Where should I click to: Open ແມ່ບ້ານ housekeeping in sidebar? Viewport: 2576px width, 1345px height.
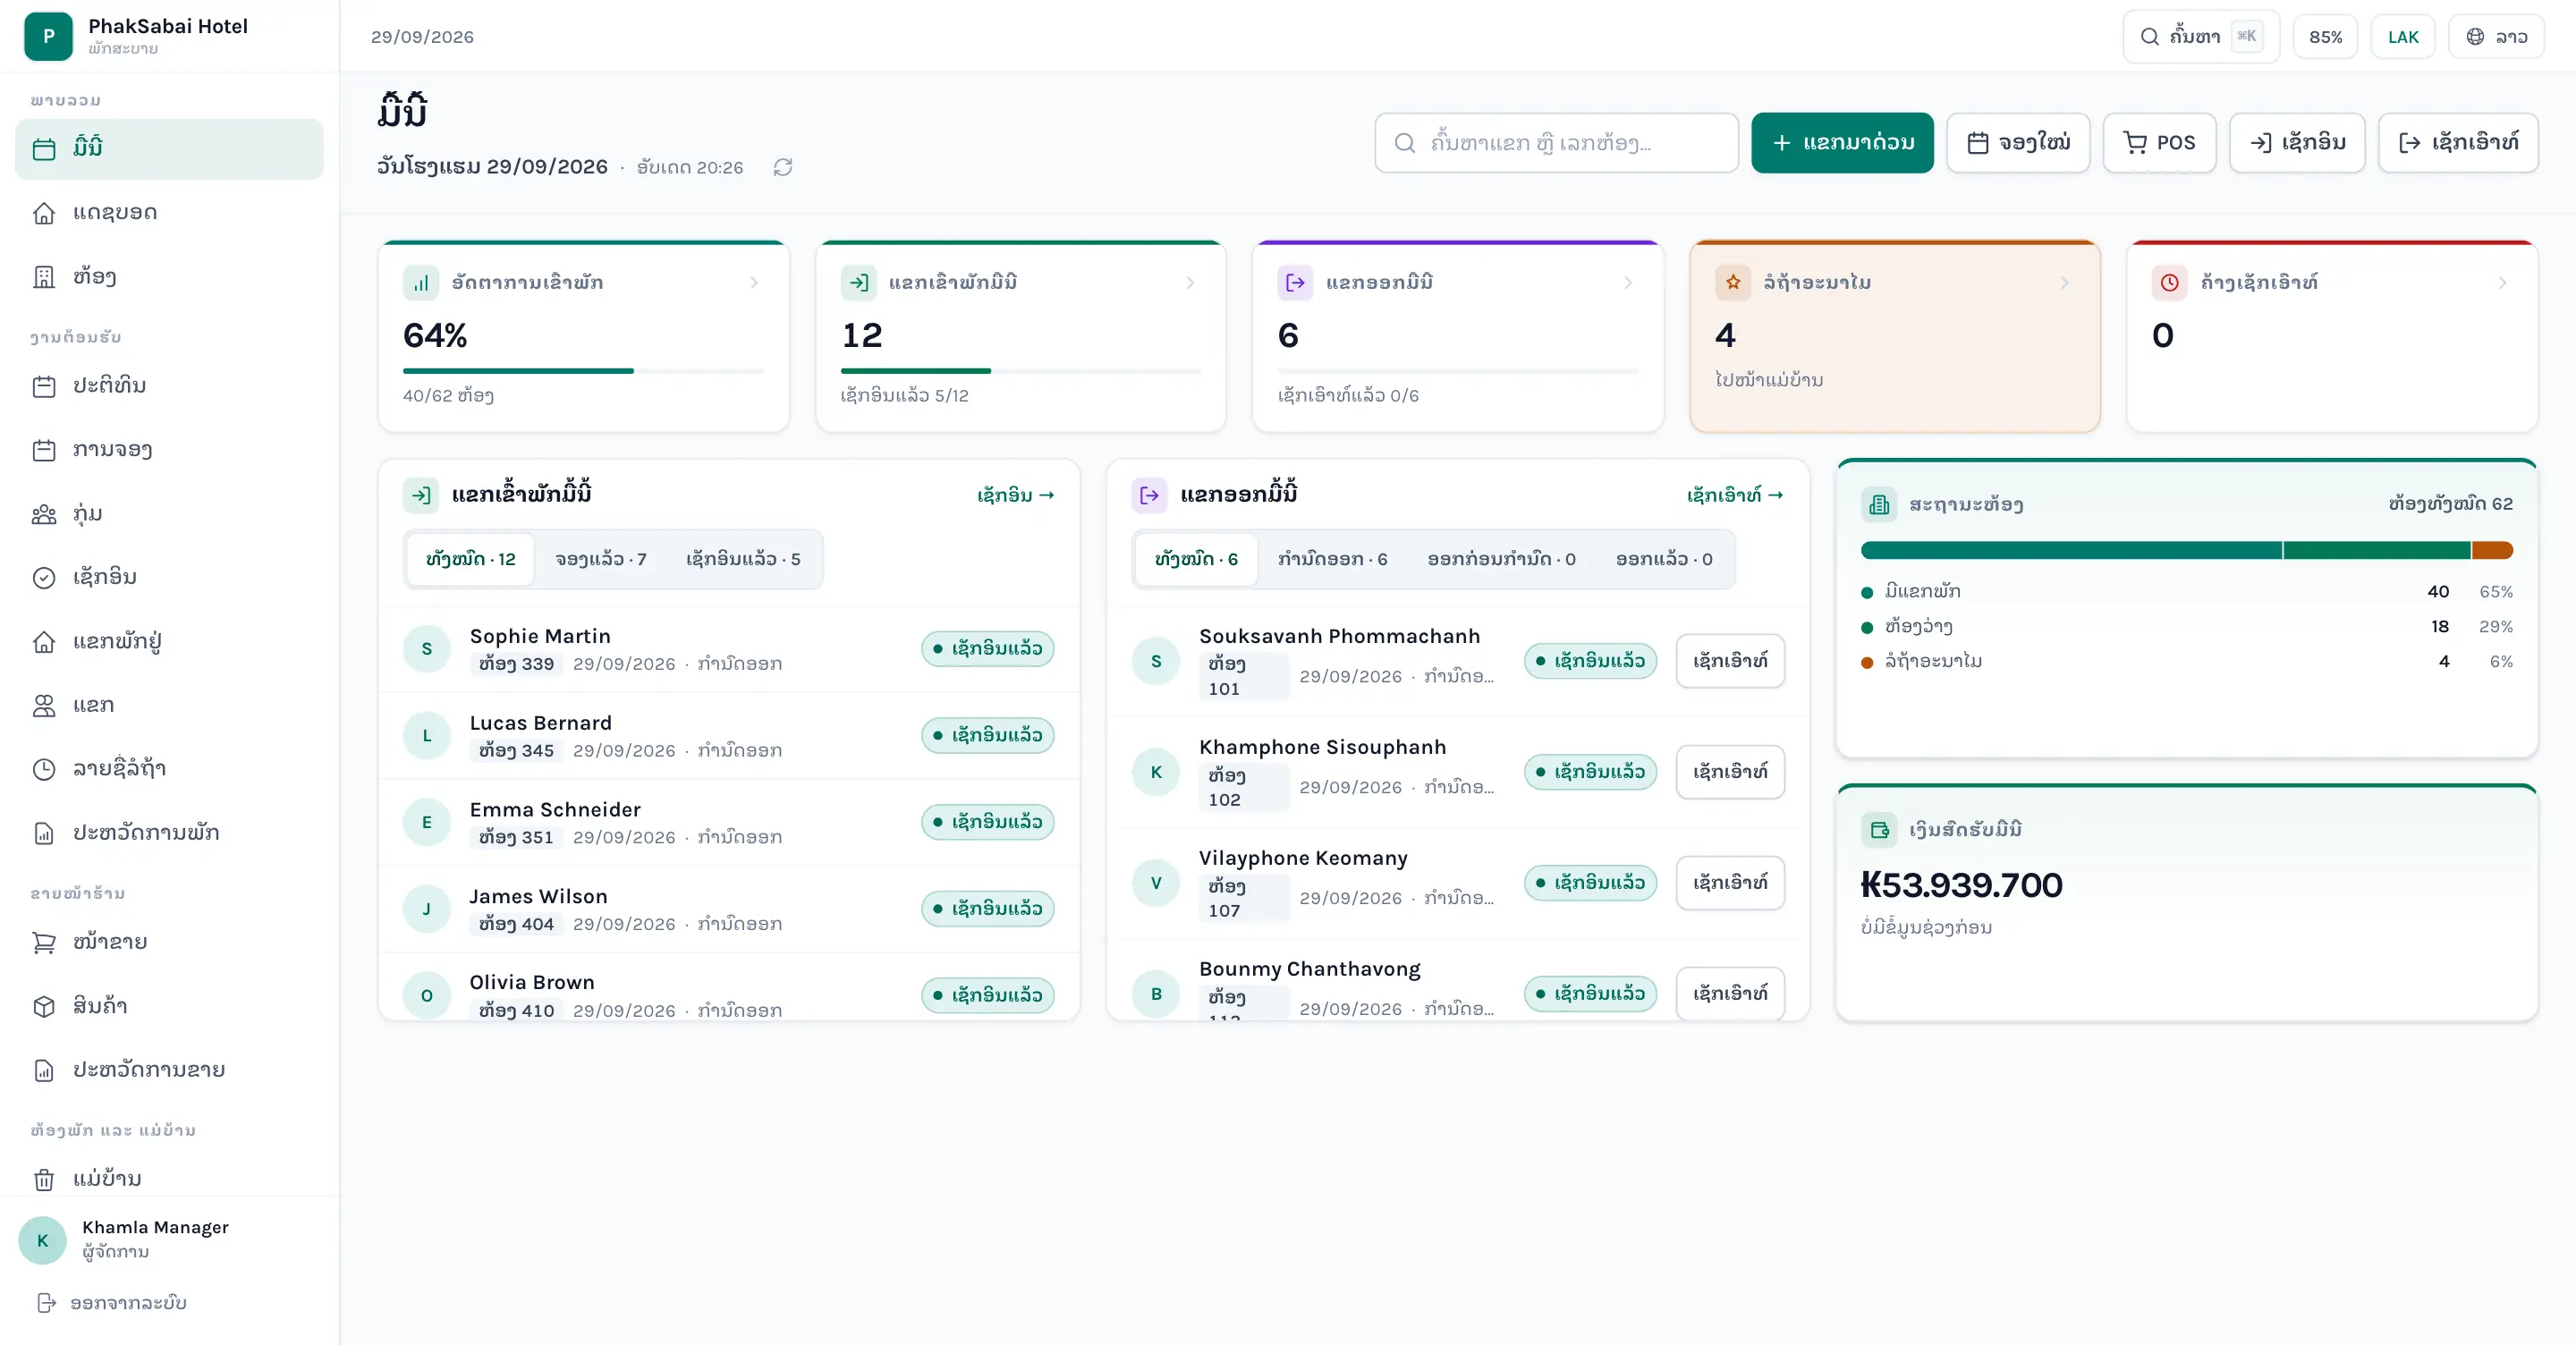pyautogui.click(x=169, y=1178)
